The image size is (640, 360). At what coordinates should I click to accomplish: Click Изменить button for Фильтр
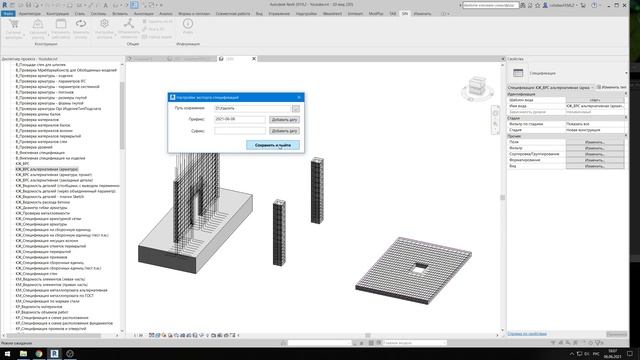click(595, 148)
